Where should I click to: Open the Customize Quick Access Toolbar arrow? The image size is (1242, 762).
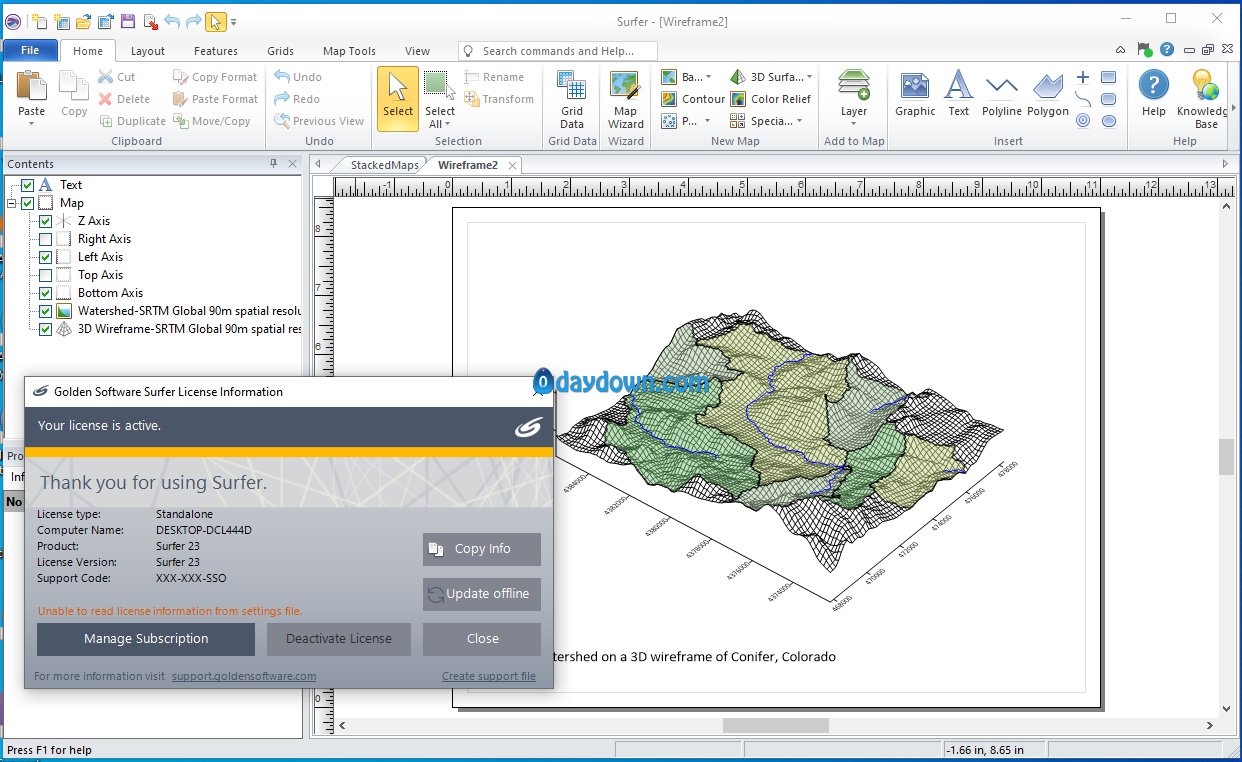coord(233,21)
